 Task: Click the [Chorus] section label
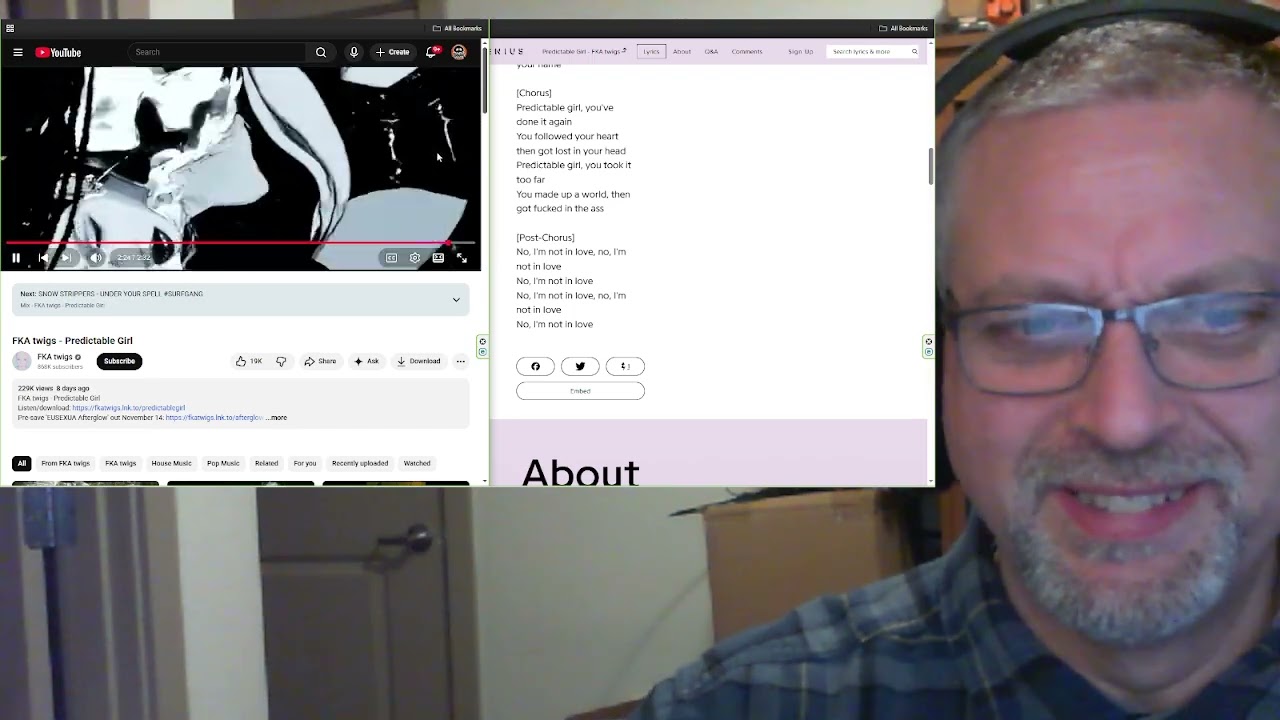click(534, 93)
